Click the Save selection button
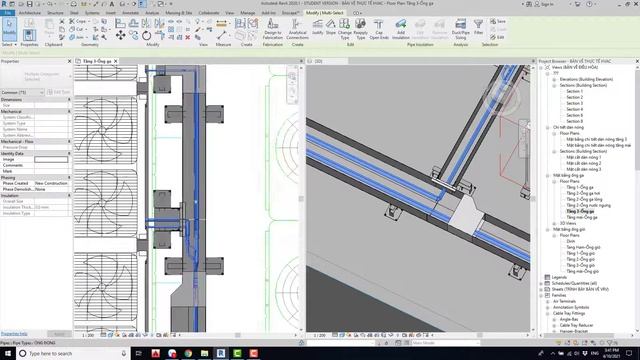Image resolution: width=640 pixels, height=360 pixels. 498,21
